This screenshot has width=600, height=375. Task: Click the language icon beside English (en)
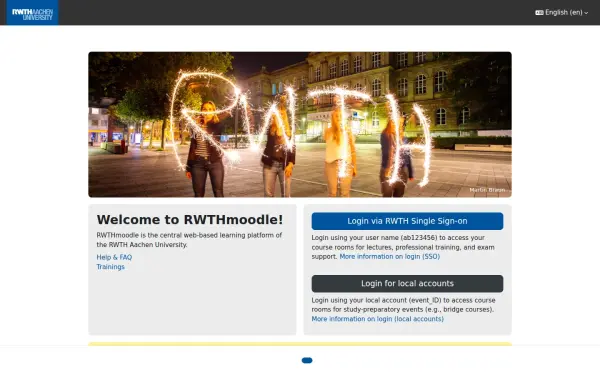click(539, 13)
